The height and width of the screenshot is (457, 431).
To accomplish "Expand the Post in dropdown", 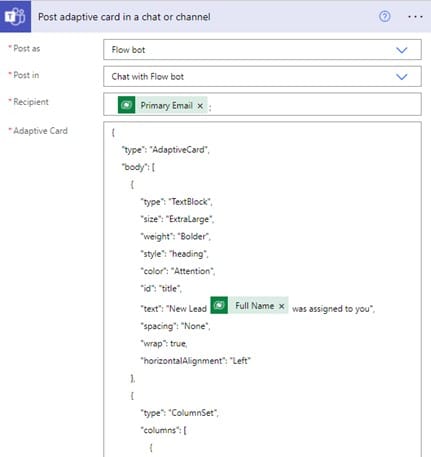I will pyautogui.click(x=402, y=77).
